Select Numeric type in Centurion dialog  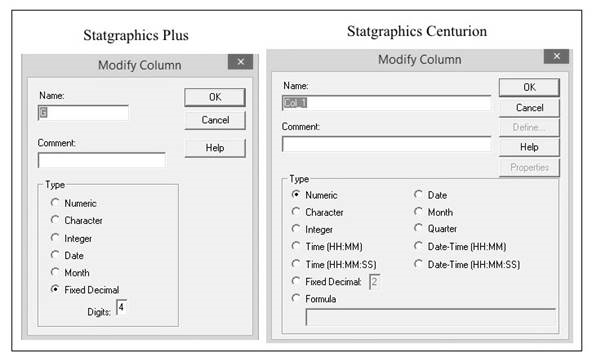click(x=296, y=194)
